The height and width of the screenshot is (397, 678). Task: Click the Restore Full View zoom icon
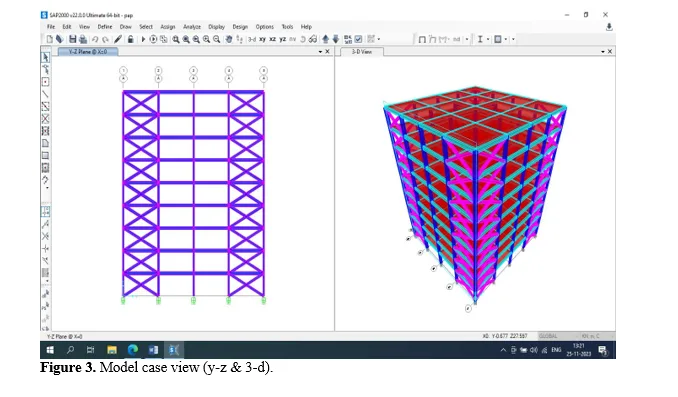tap(186, 39)
